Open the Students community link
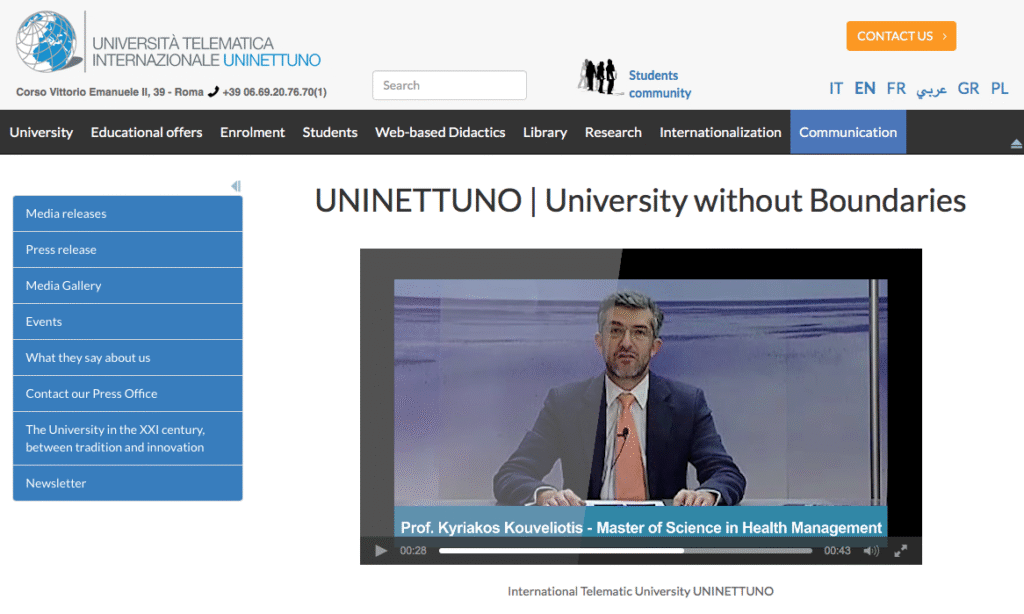This screenshot has height=614, width=1024. pos(660,84)
